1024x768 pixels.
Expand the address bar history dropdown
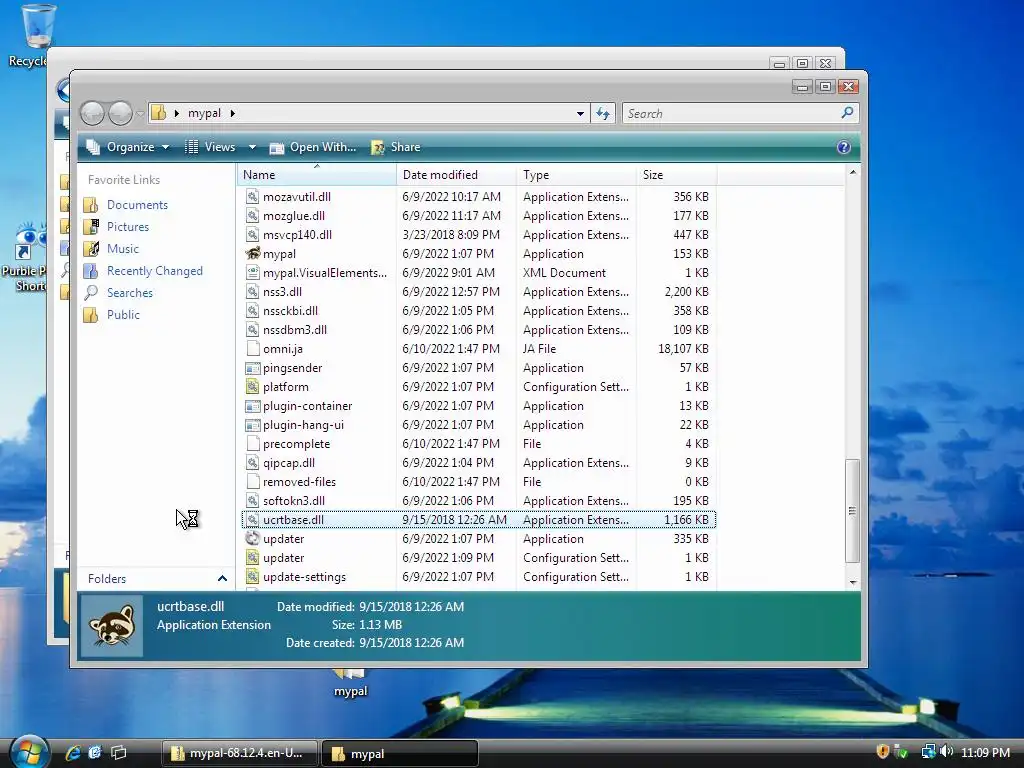click(x=580, y=114)
